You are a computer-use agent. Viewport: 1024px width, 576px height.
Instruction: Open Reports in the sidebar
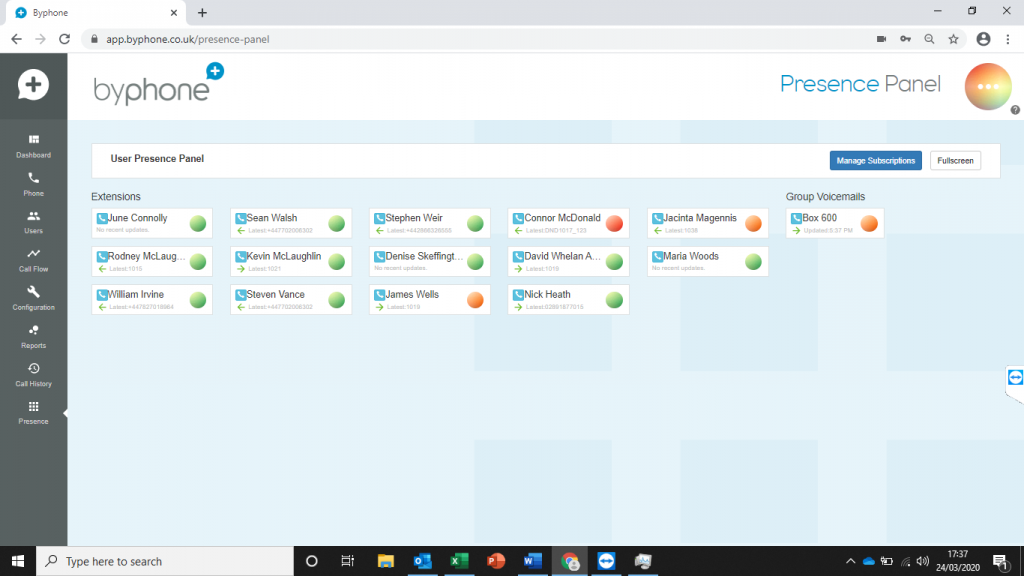pyautogui.click(x=33, y=337)
